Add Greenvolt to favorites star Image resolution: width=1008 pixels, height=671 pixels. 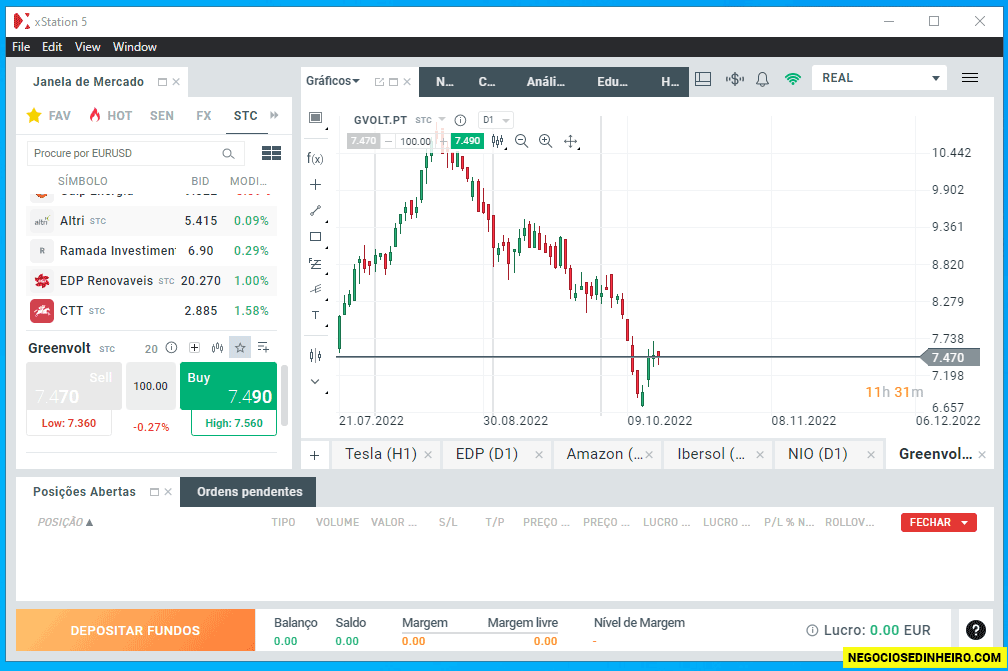(x=240, y=348)
